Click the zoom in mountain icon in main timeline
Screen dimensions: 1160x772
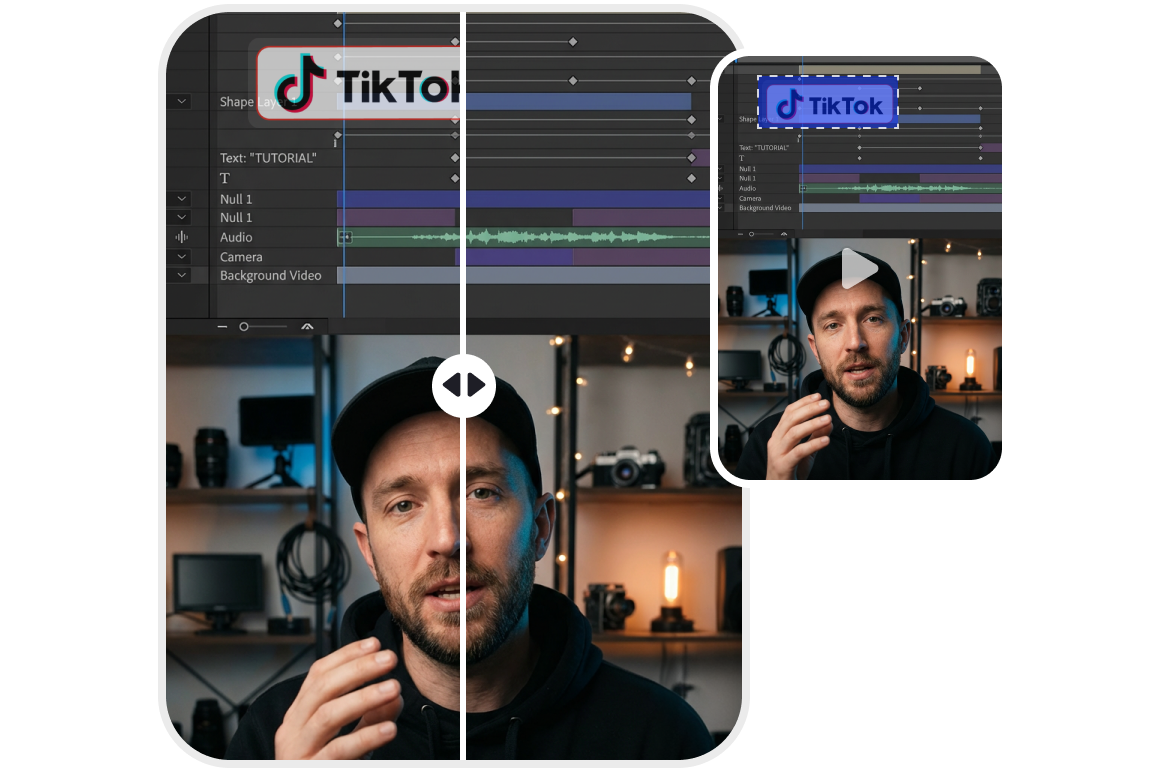coord(307,326)
